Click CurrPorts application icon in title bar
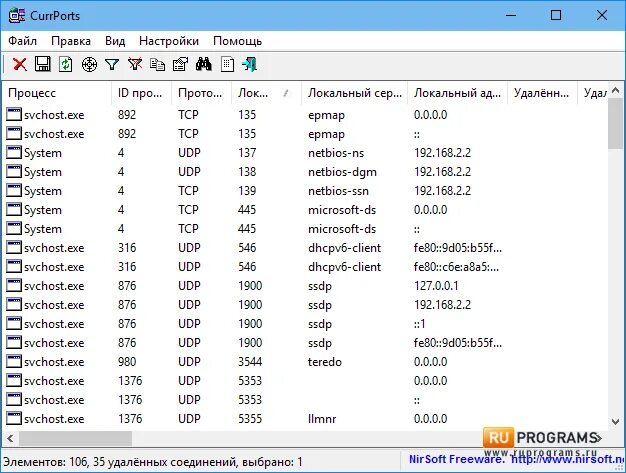626x473 pixels. 16,16
